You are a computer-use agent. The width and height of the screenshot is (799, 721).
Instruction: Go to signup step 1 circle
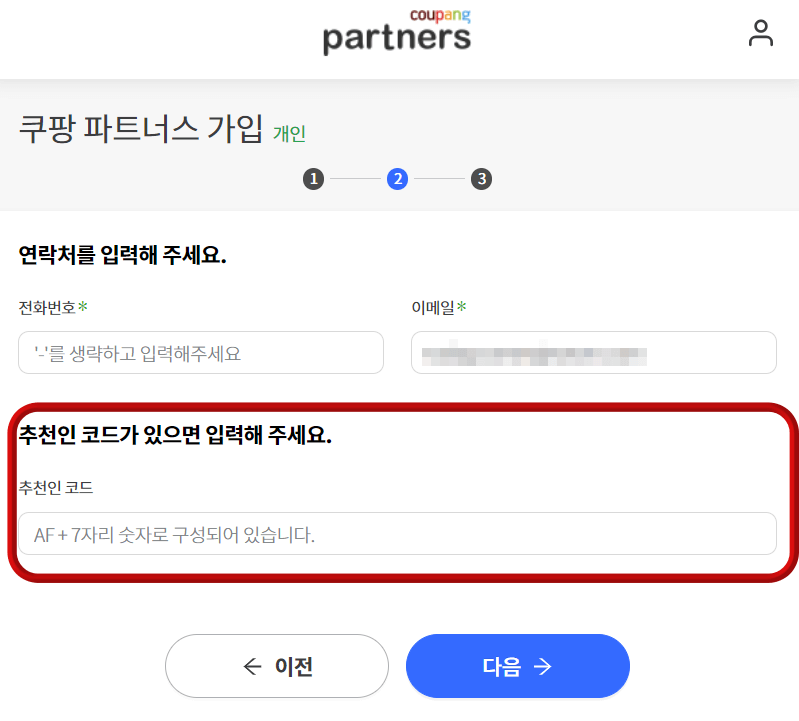(x=313, y=179)
